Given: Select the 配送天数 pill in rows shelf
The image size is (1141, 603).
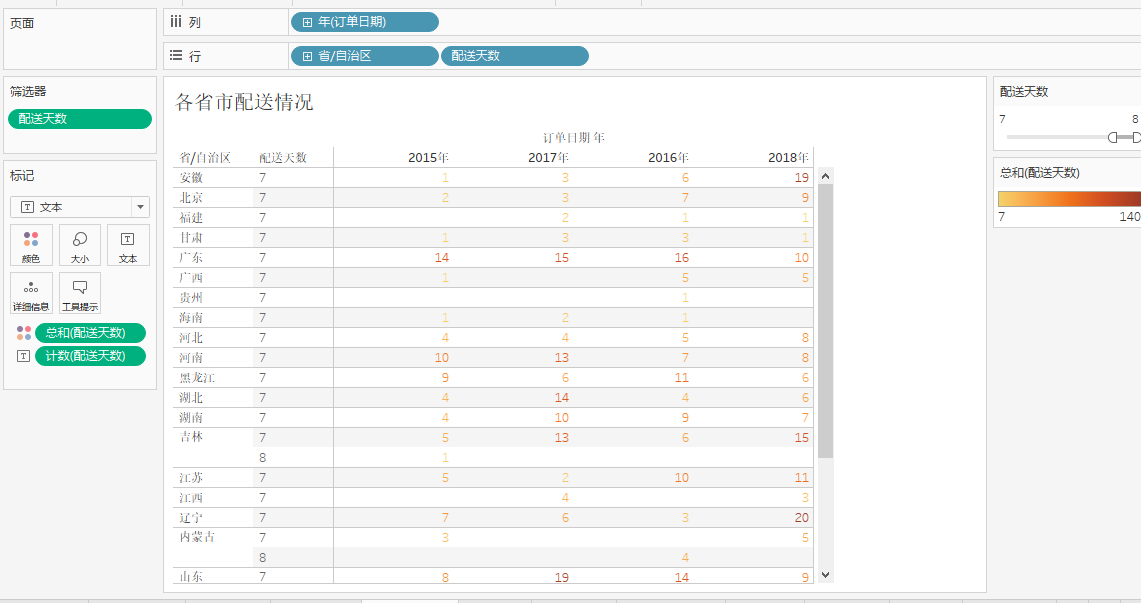Looking at the screenshot, I should (514, 56).
